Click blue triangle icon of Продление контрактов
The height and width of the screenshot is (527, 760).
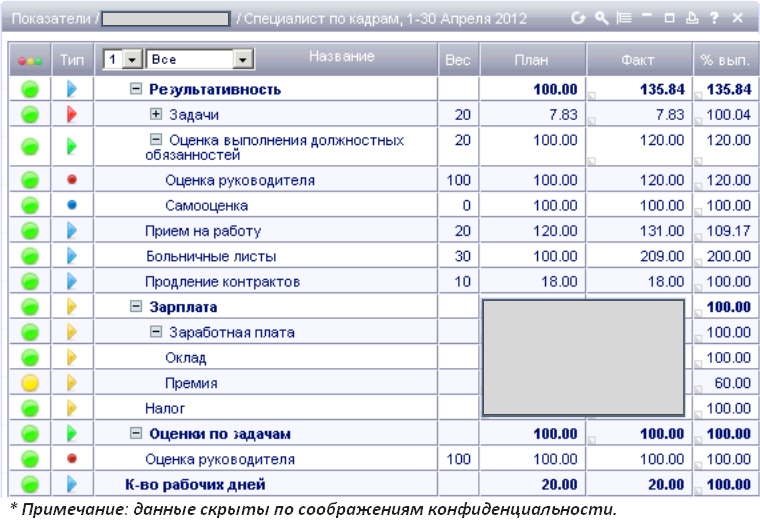pyautogui.click(x=72, y=281)
